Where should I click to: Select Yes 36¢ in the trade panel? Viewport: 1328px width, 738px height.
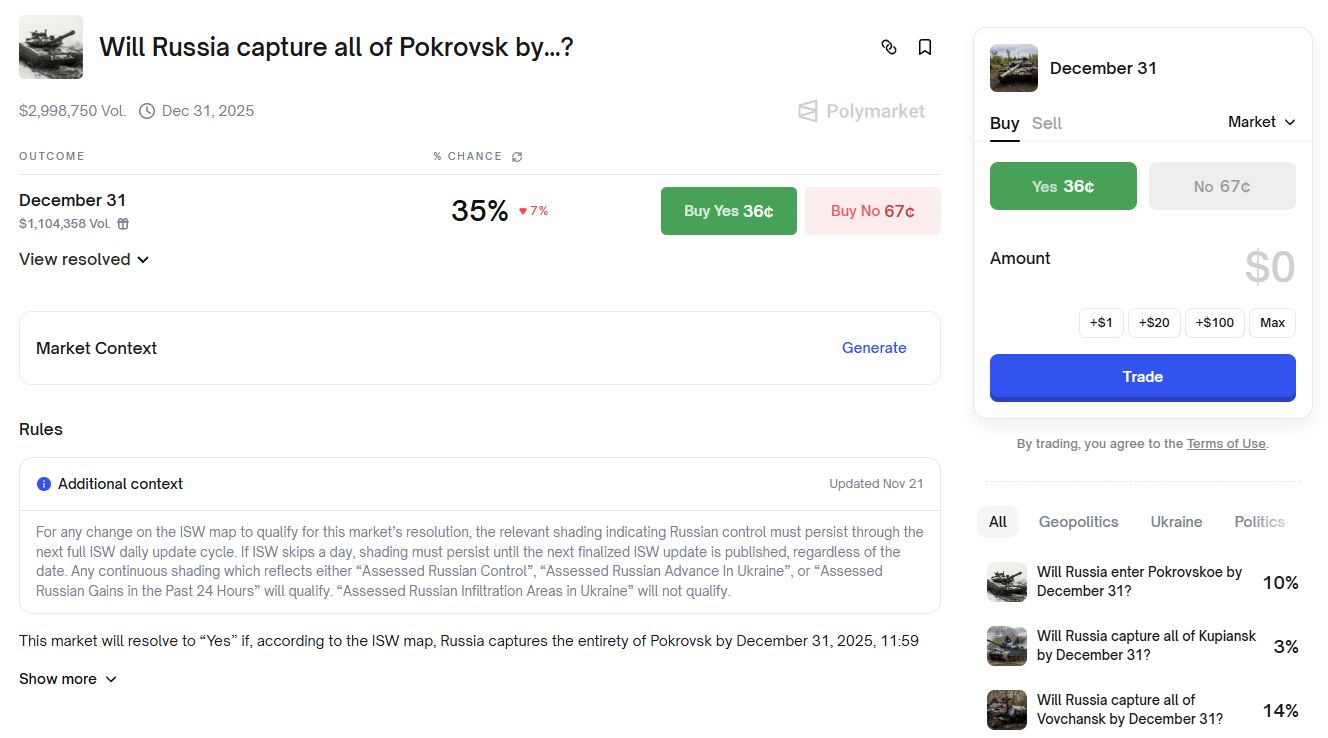[x=1063, y=186]
